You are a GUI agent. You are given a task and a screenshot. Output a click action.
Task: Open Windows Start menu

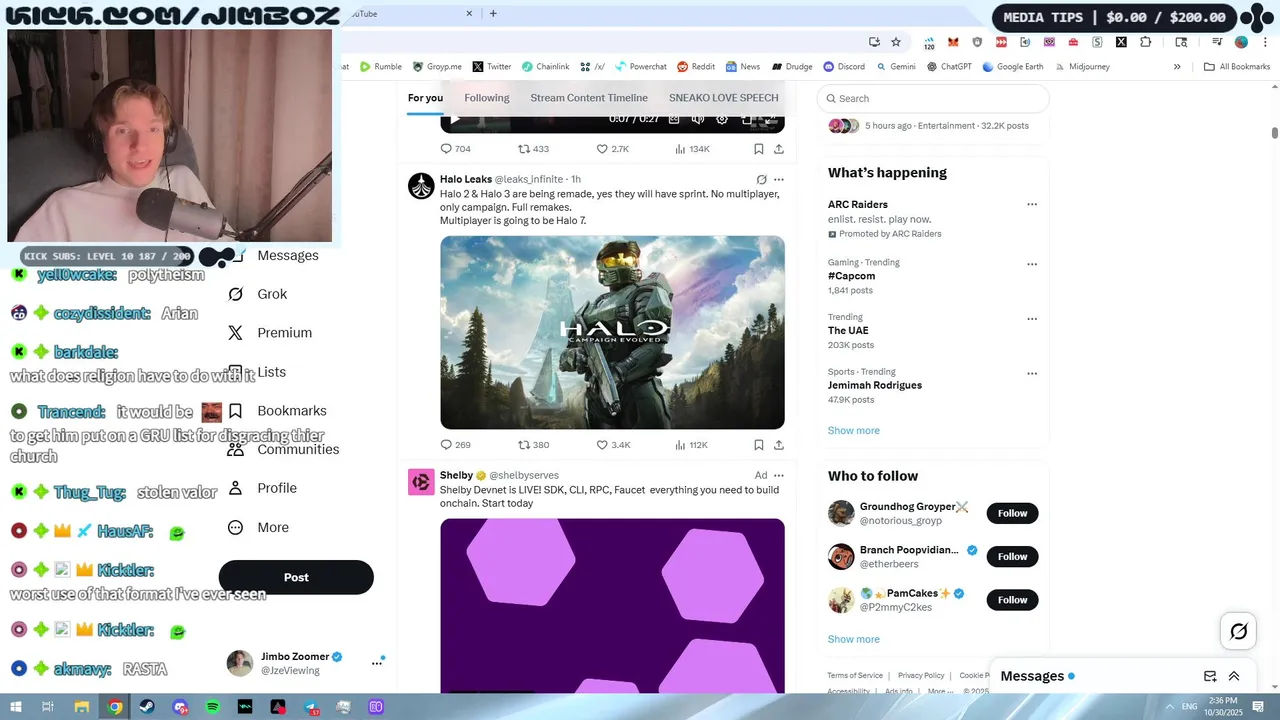17,707
